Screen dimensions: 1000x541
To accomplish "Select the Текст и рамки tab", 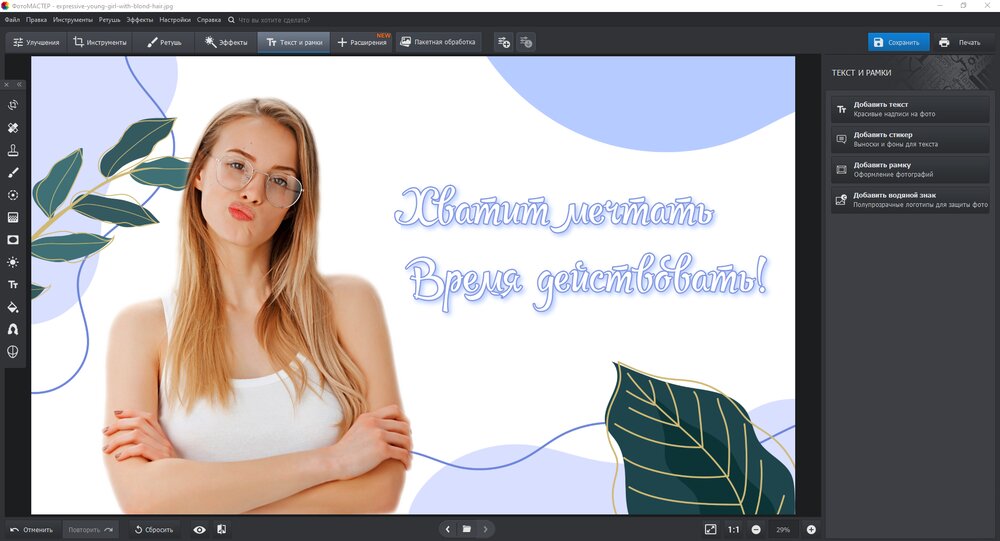I will pos(294,42).
